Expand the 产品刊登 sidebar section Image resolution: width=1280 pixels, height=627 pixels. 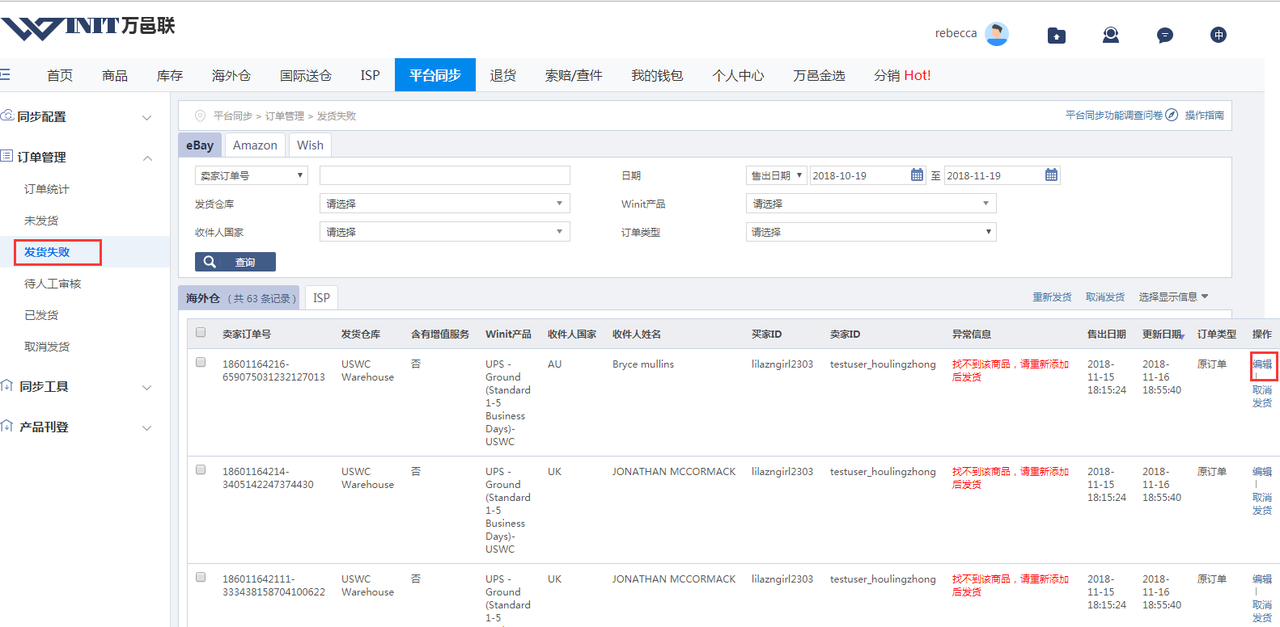(147, 428)
